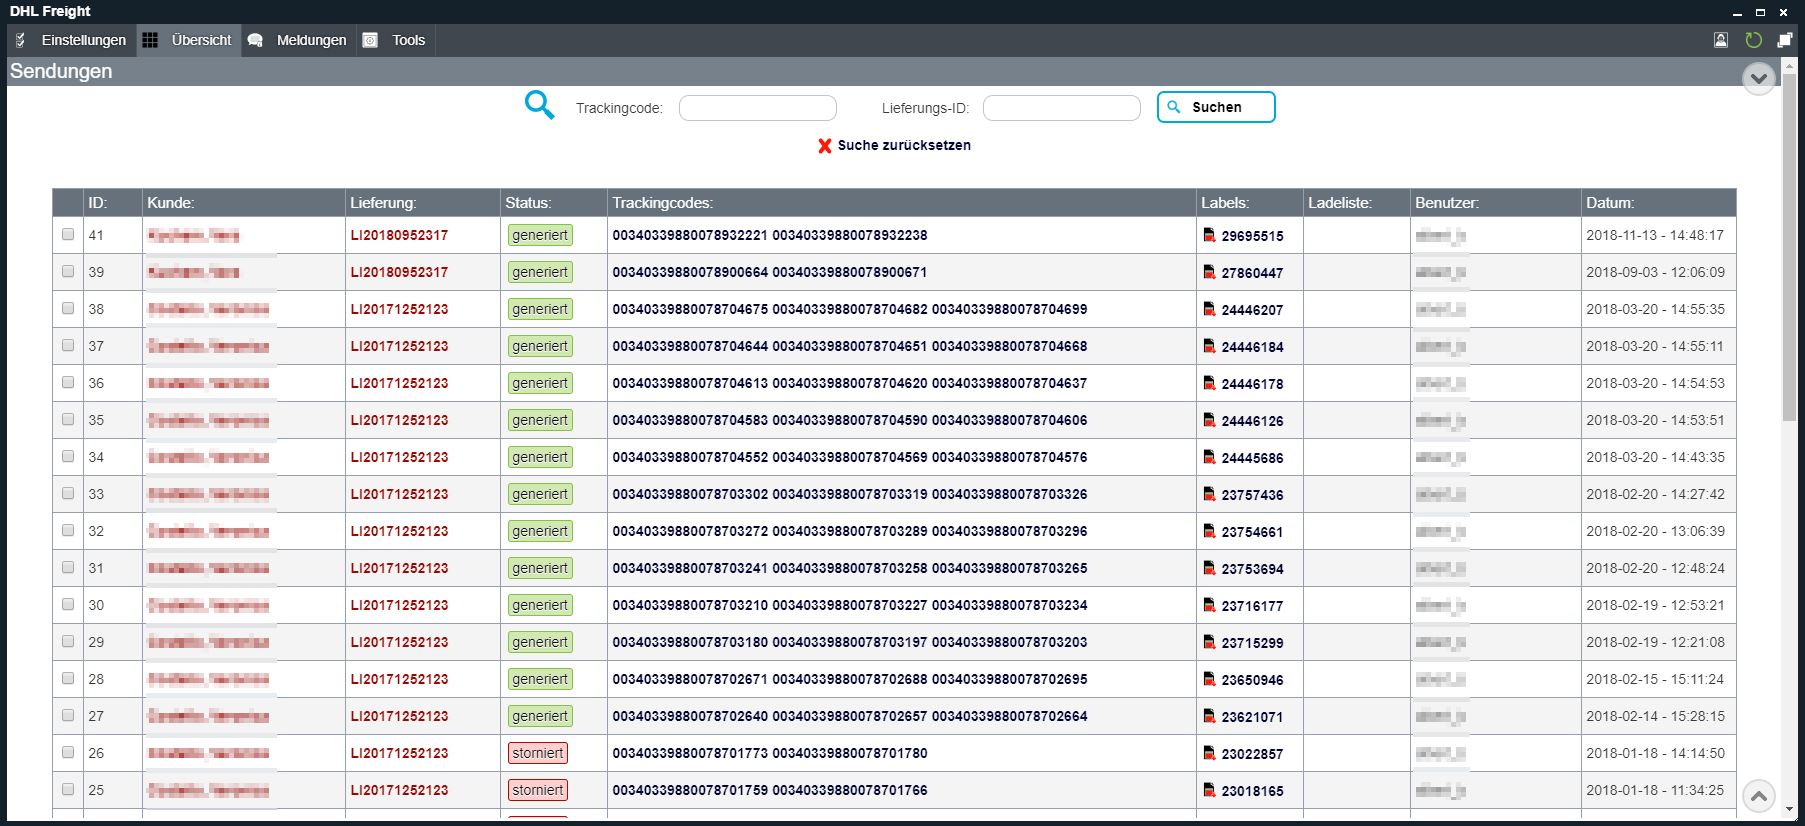Click the user profile icon in the top bar
The height and width of the screenshot is (826, 1805).
(x=1721, y=40)
